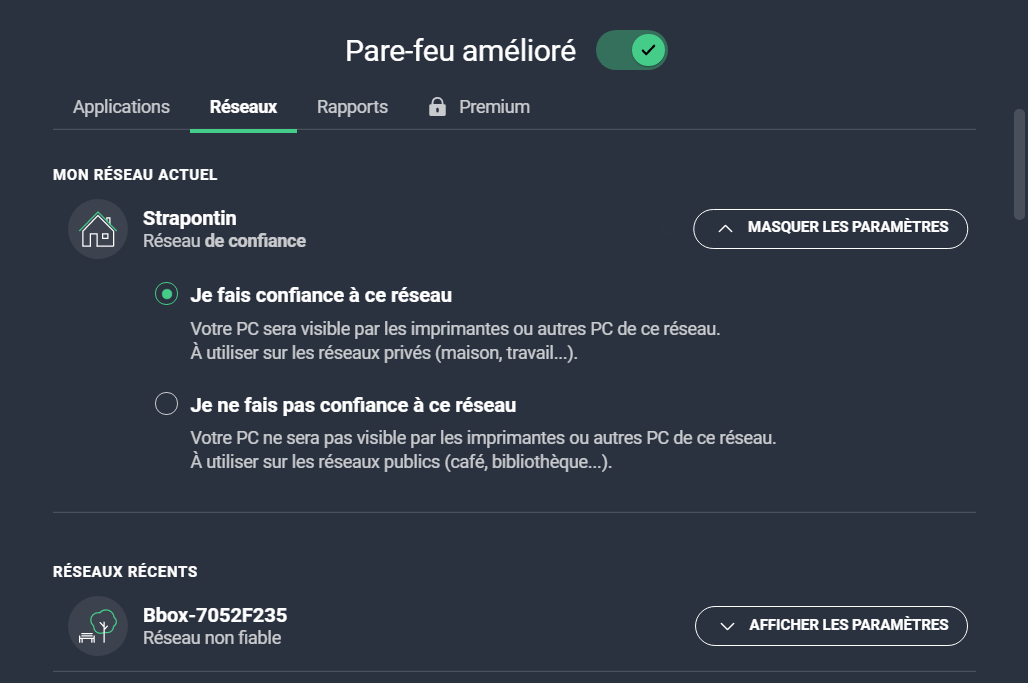
Task: Open the Applications tab
Action: [x=121, y=106]
